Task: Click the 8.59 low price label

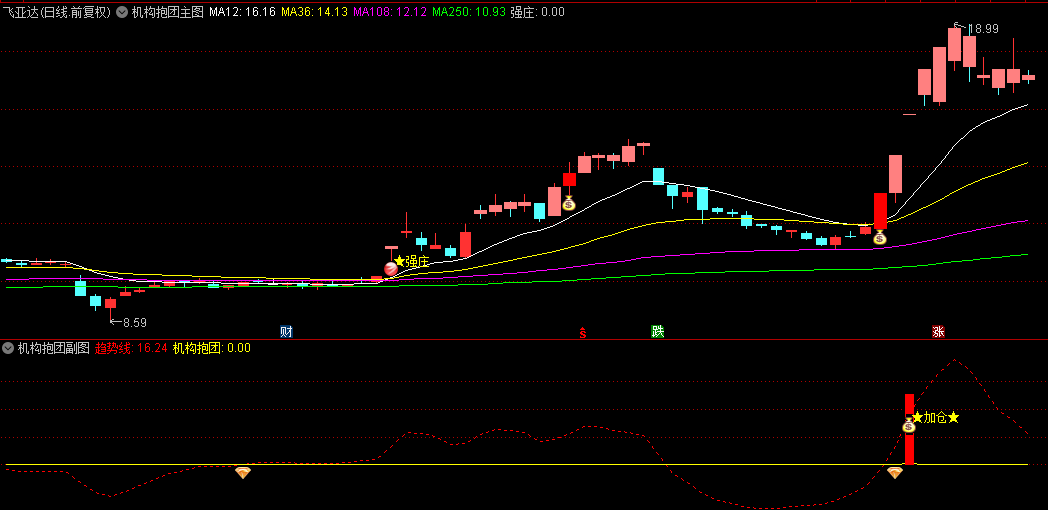Action: coord(134,322)
